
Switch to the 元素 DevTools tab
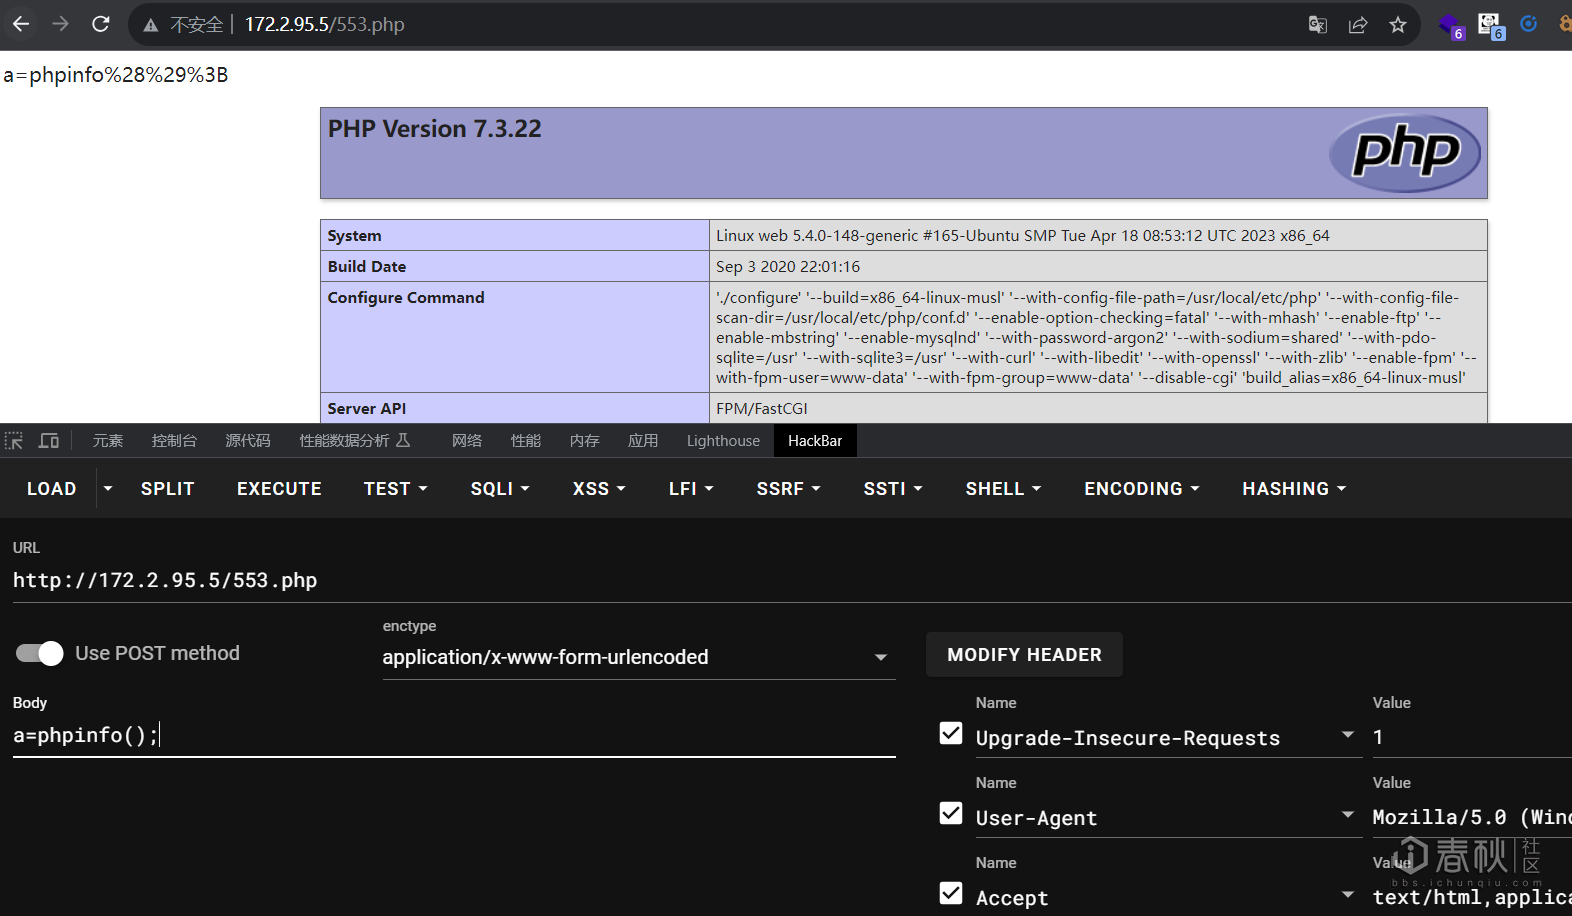pyautogui.click(x=108, y=441)
